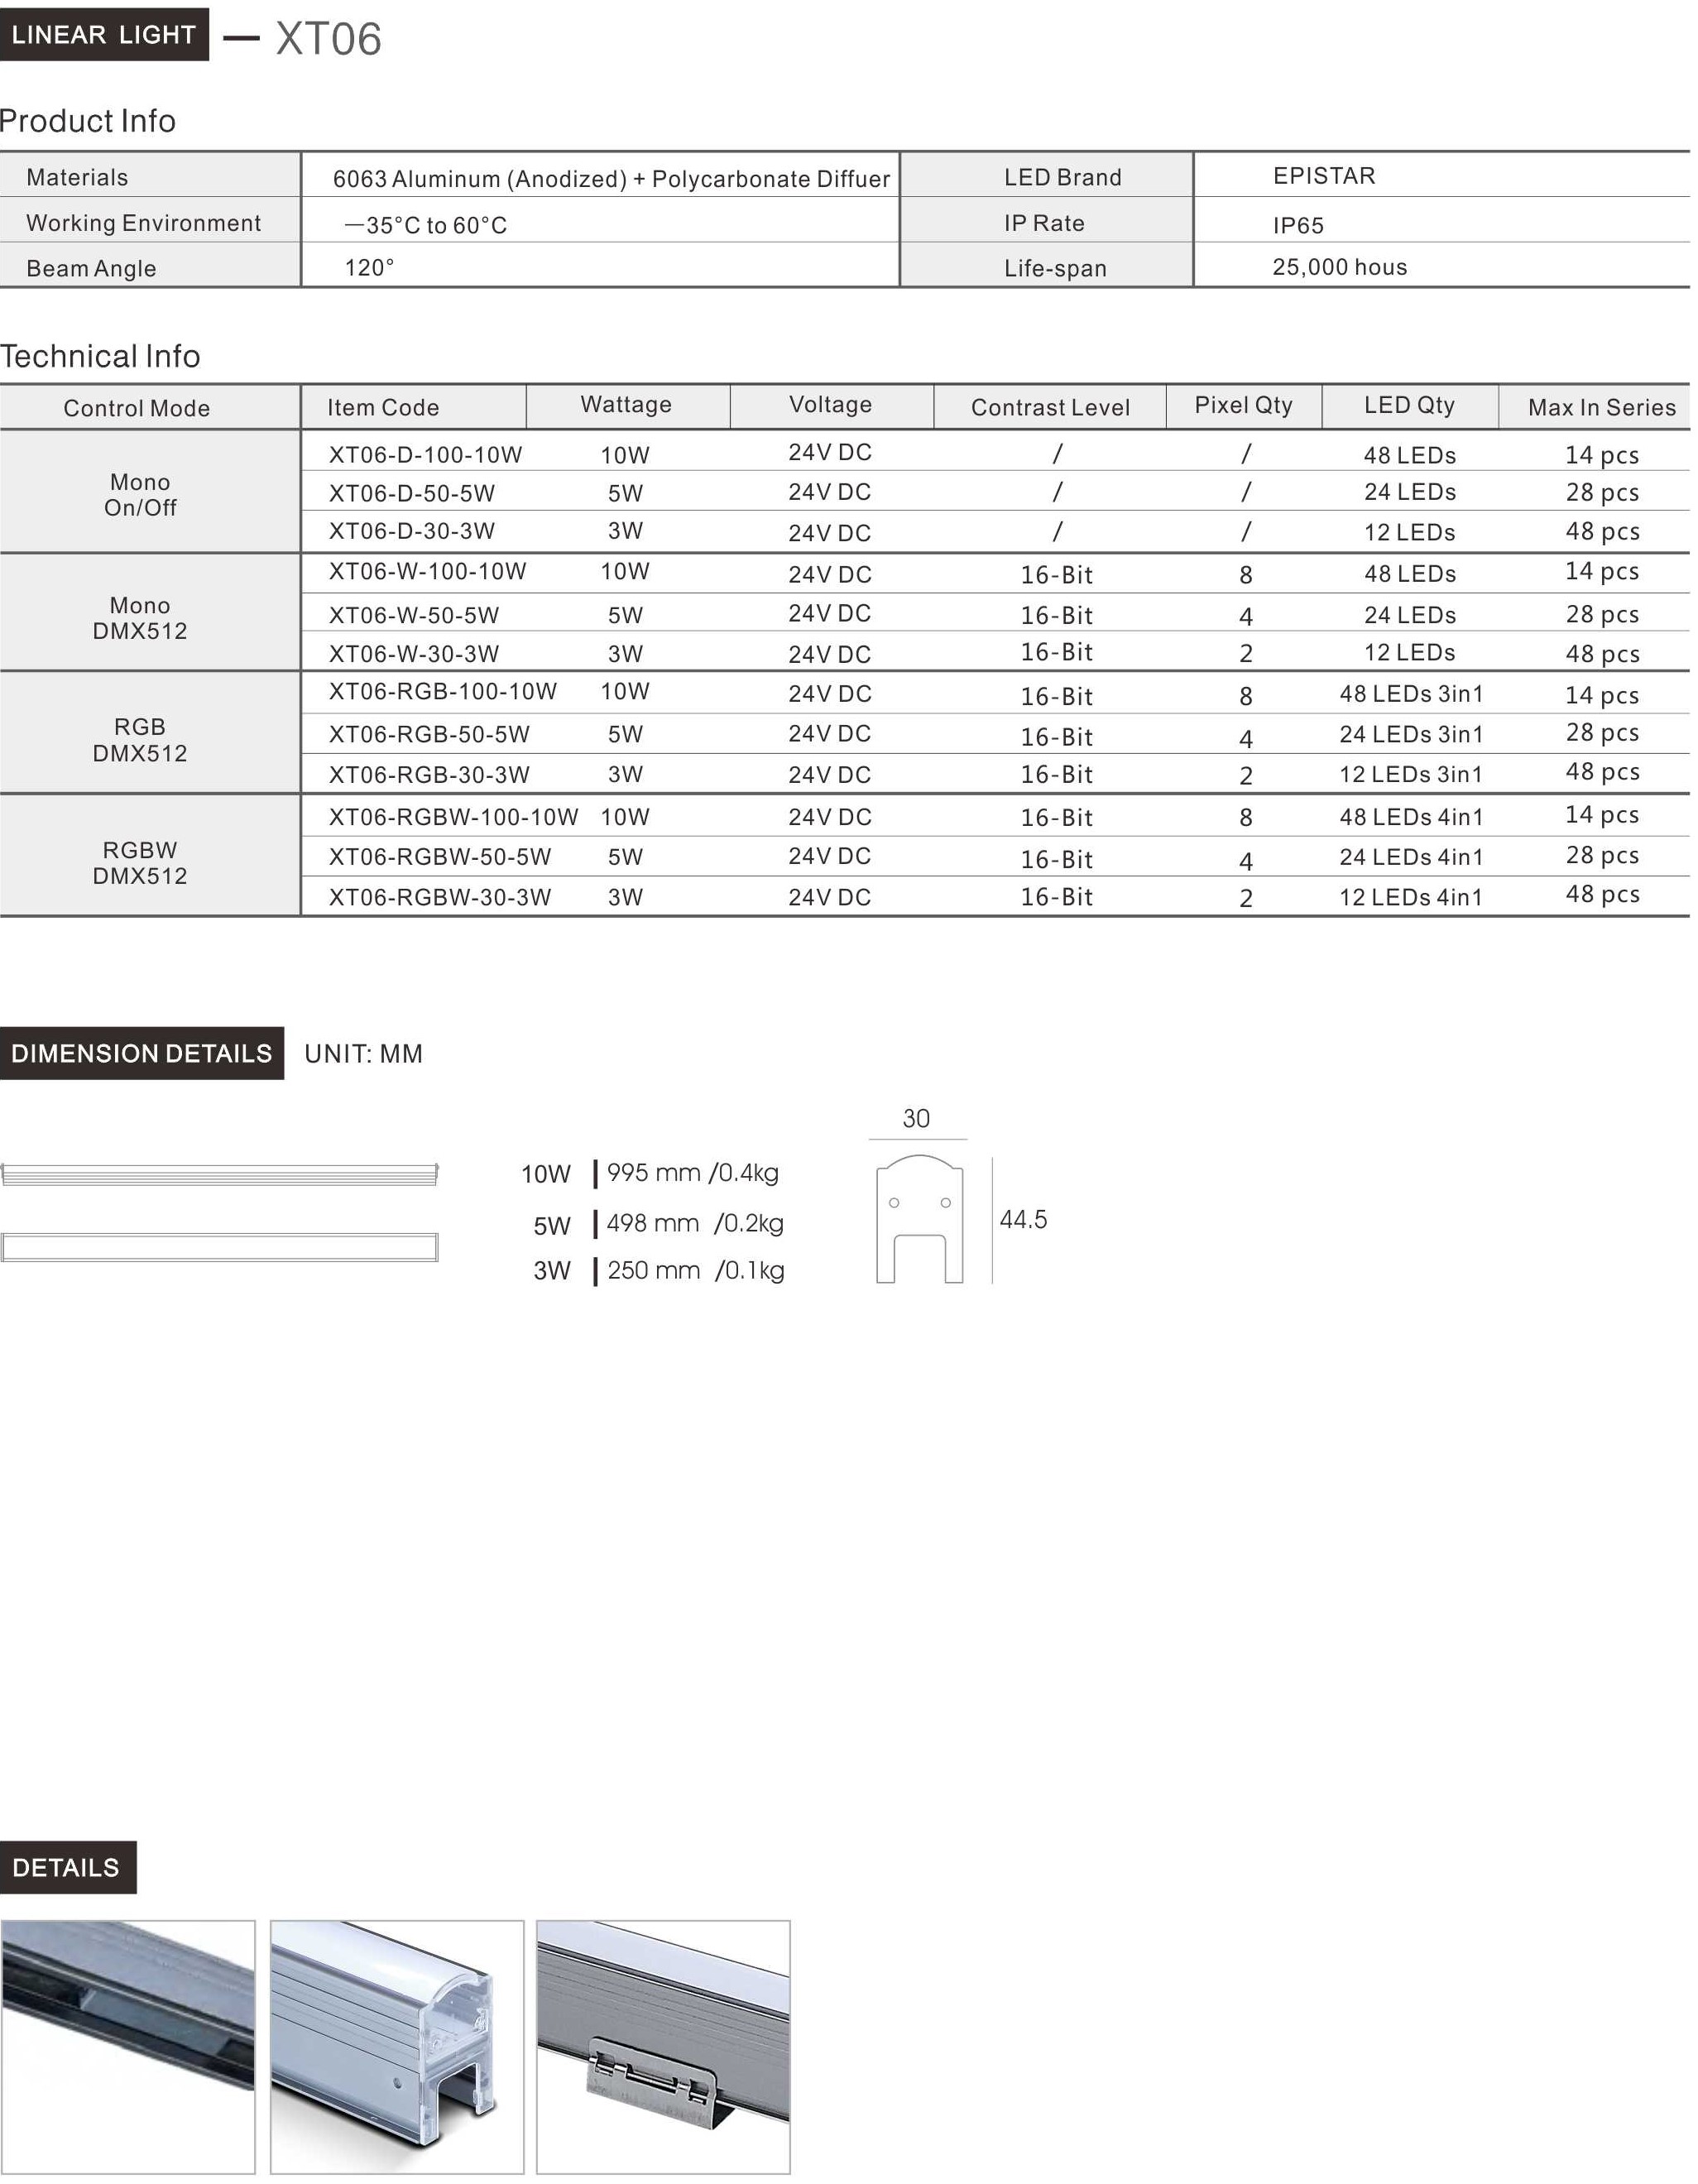Select the Working Environment label
Screen dimensions: 1698x2184
(x=143, y=223)
